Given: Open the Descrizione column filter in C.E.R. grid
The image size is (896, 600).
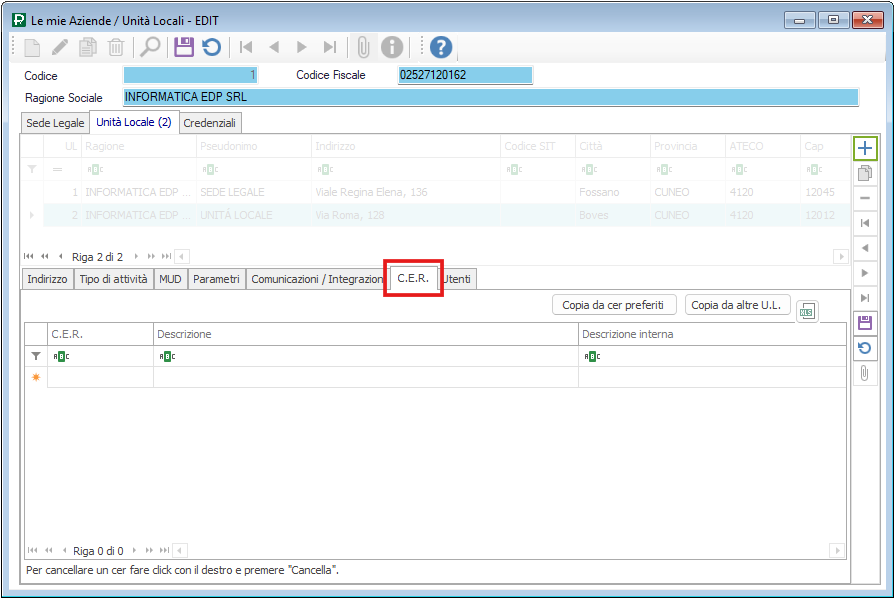Looking at the screenshot, I should pyautogui.click(x=165, y=356).
